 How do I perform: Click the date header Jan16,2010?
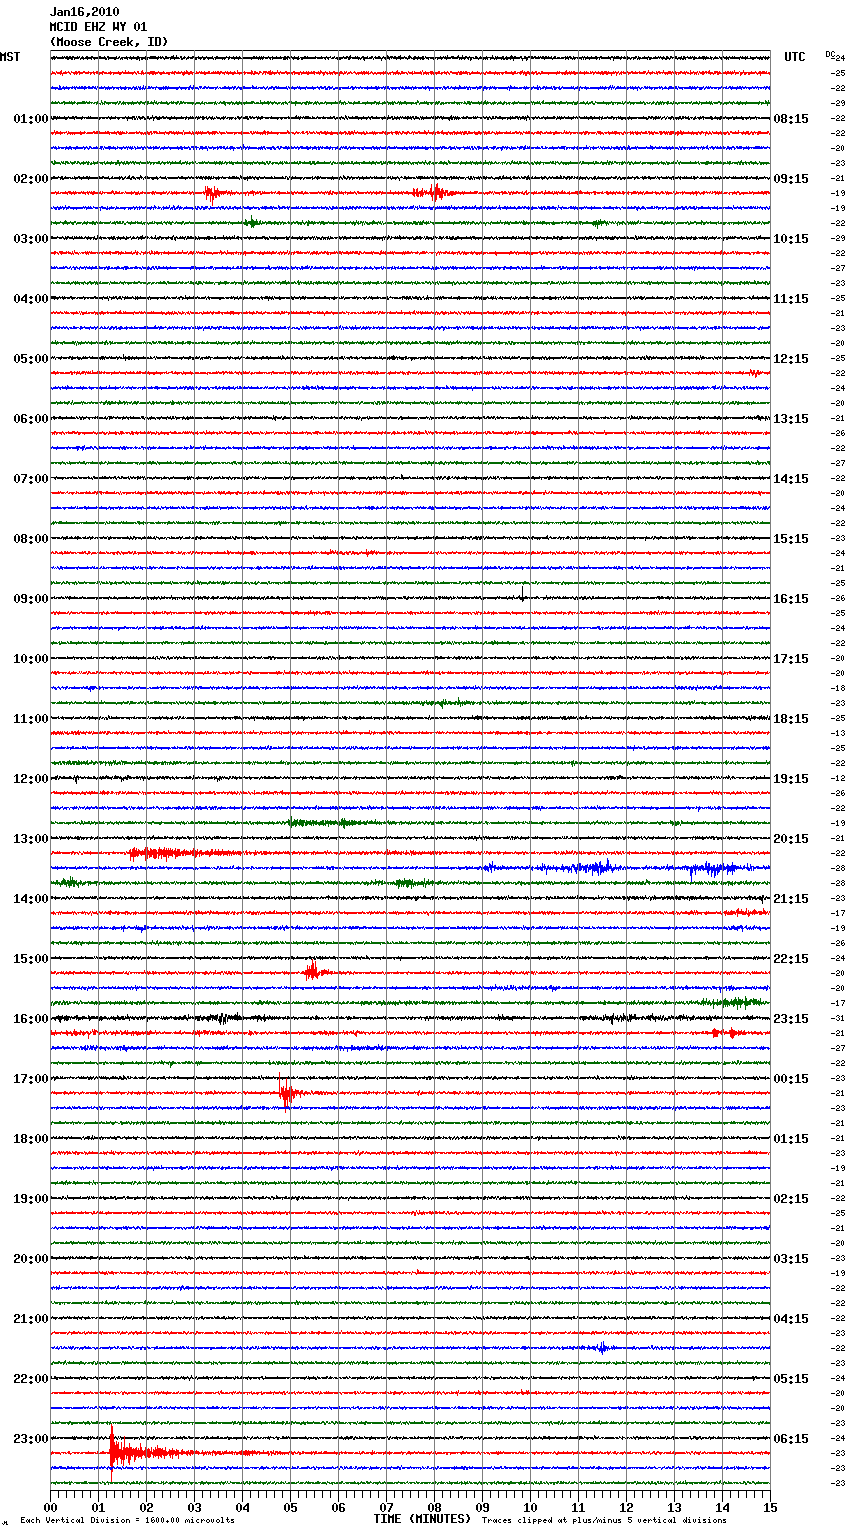[85, 12]
